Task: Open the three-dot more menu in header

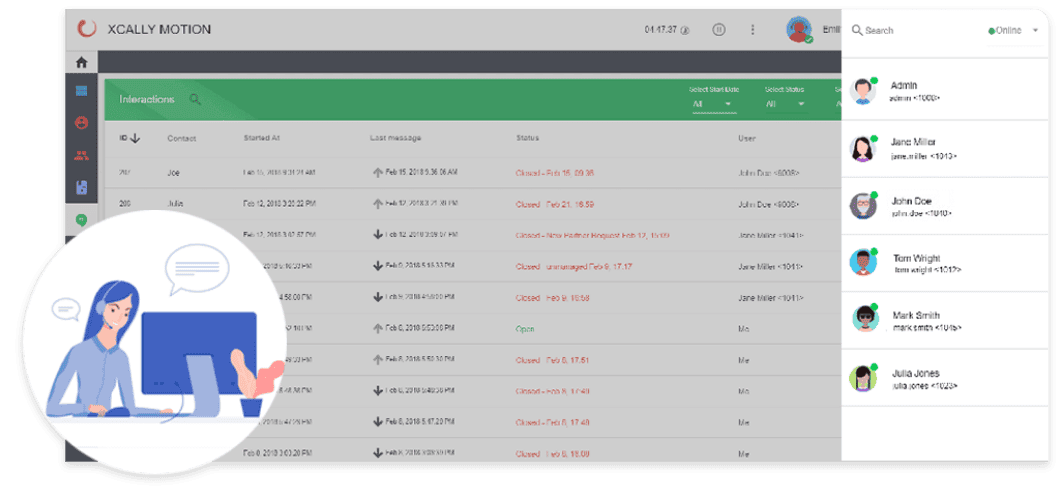Action: (752, 30)
